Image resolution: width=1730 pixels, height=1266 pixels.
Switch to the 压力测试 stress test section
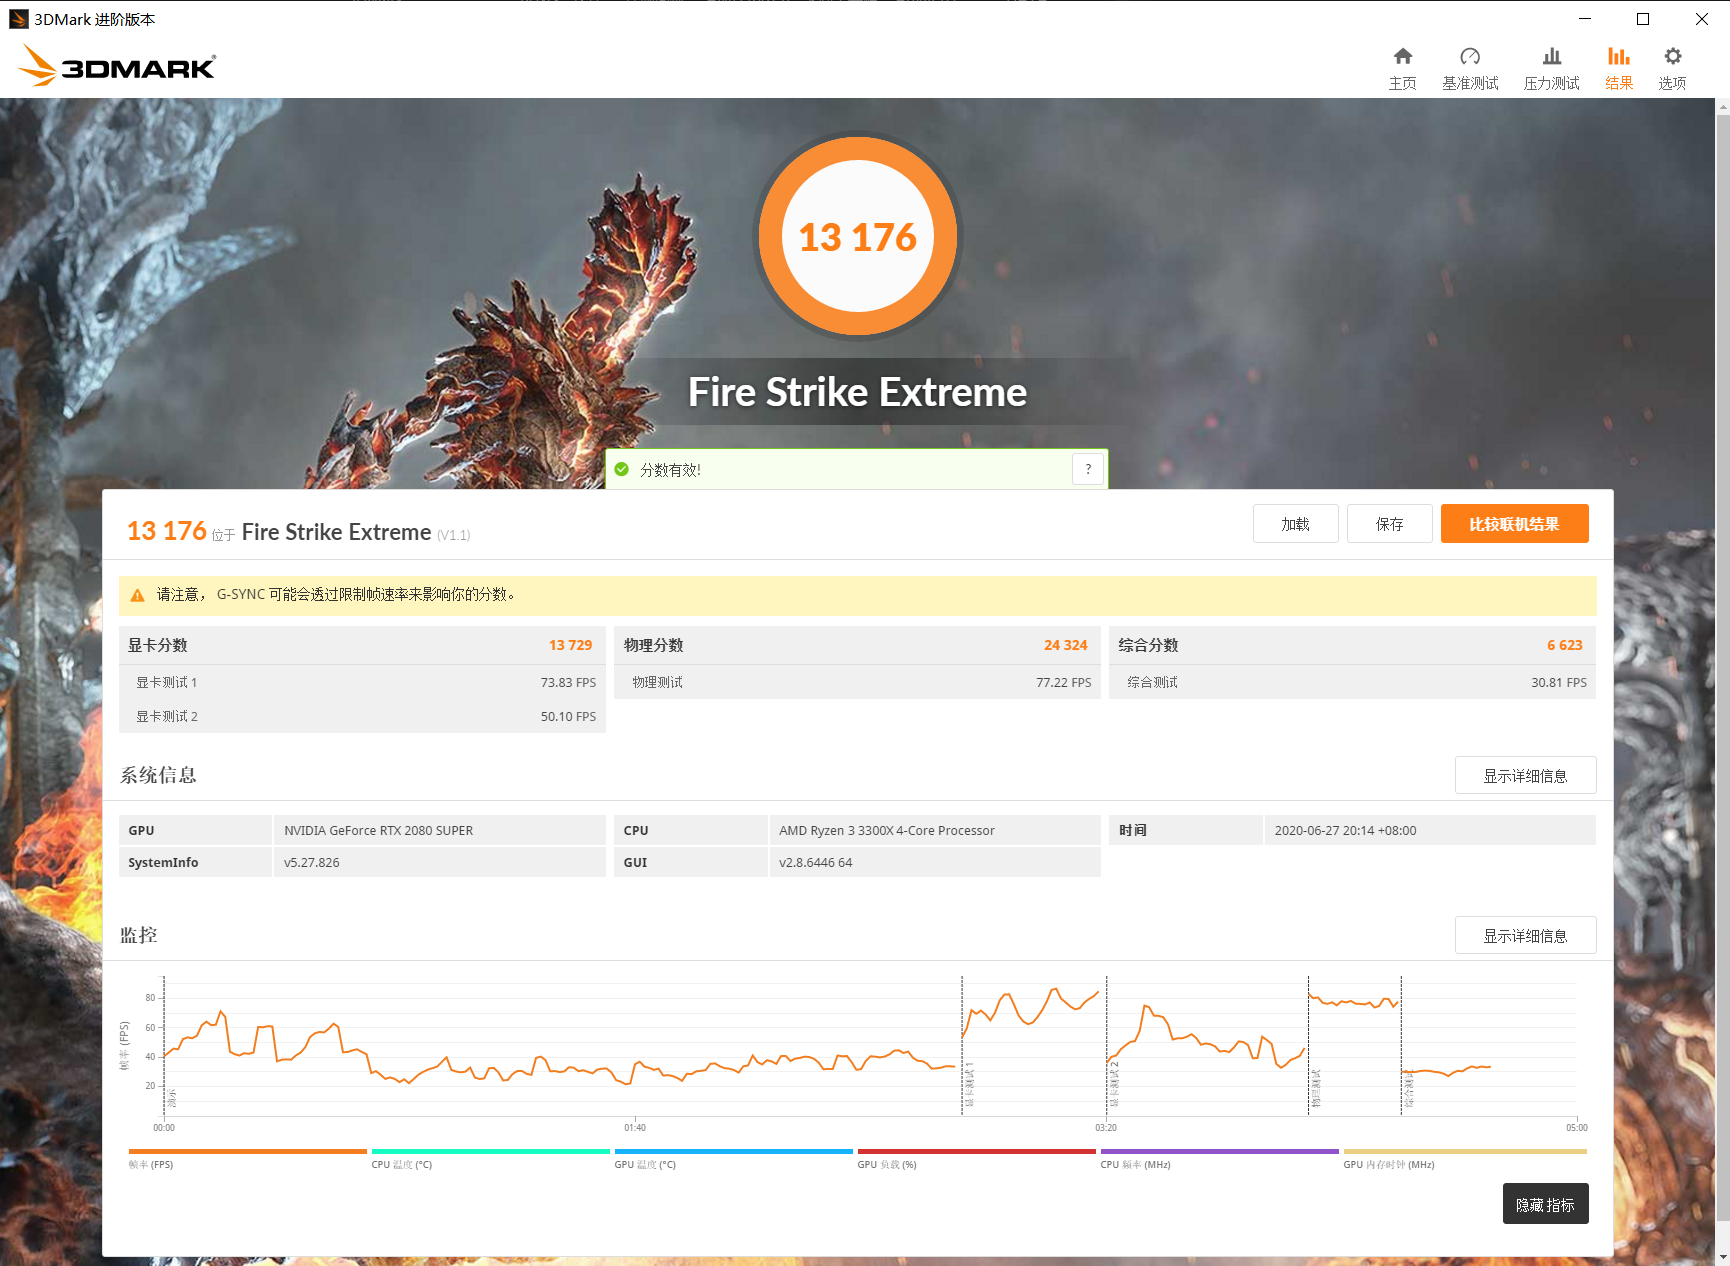(x=1551, y=68)
